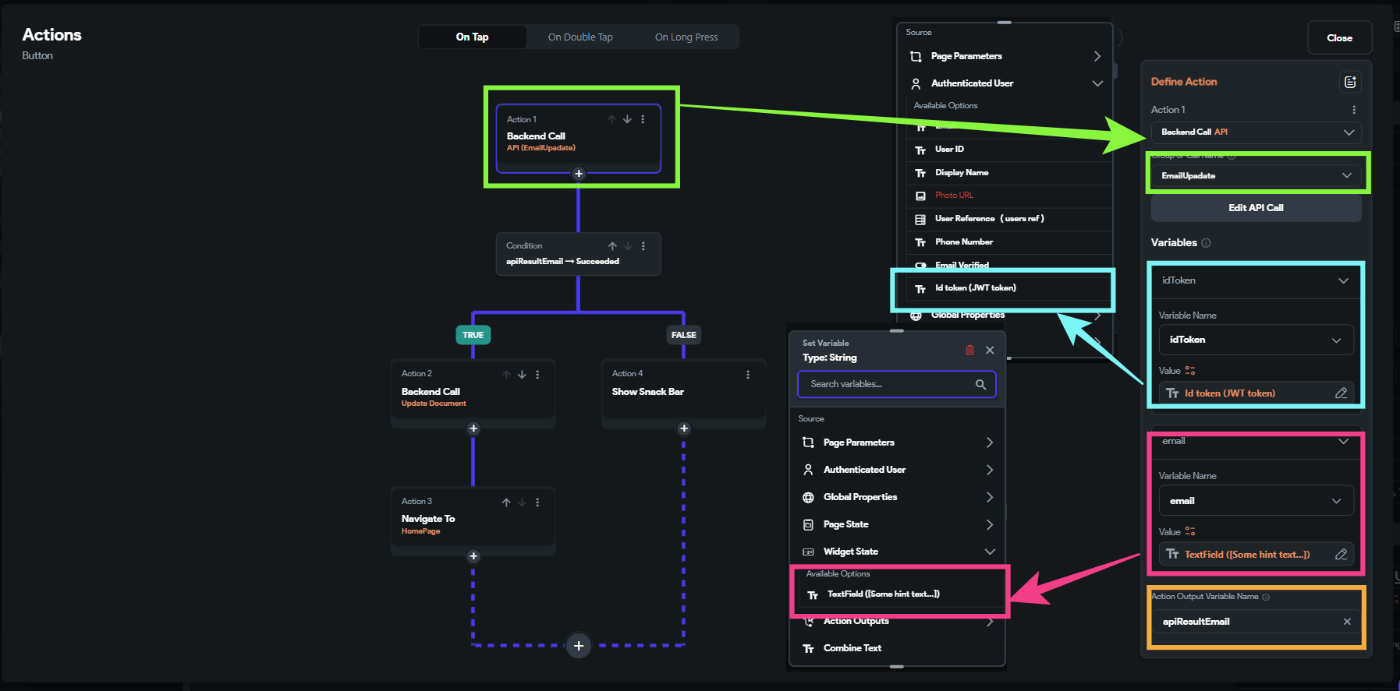Move Action 1 down with arrow icon
This screenshot has width=1400, height=691.
[x=627, y=119]
